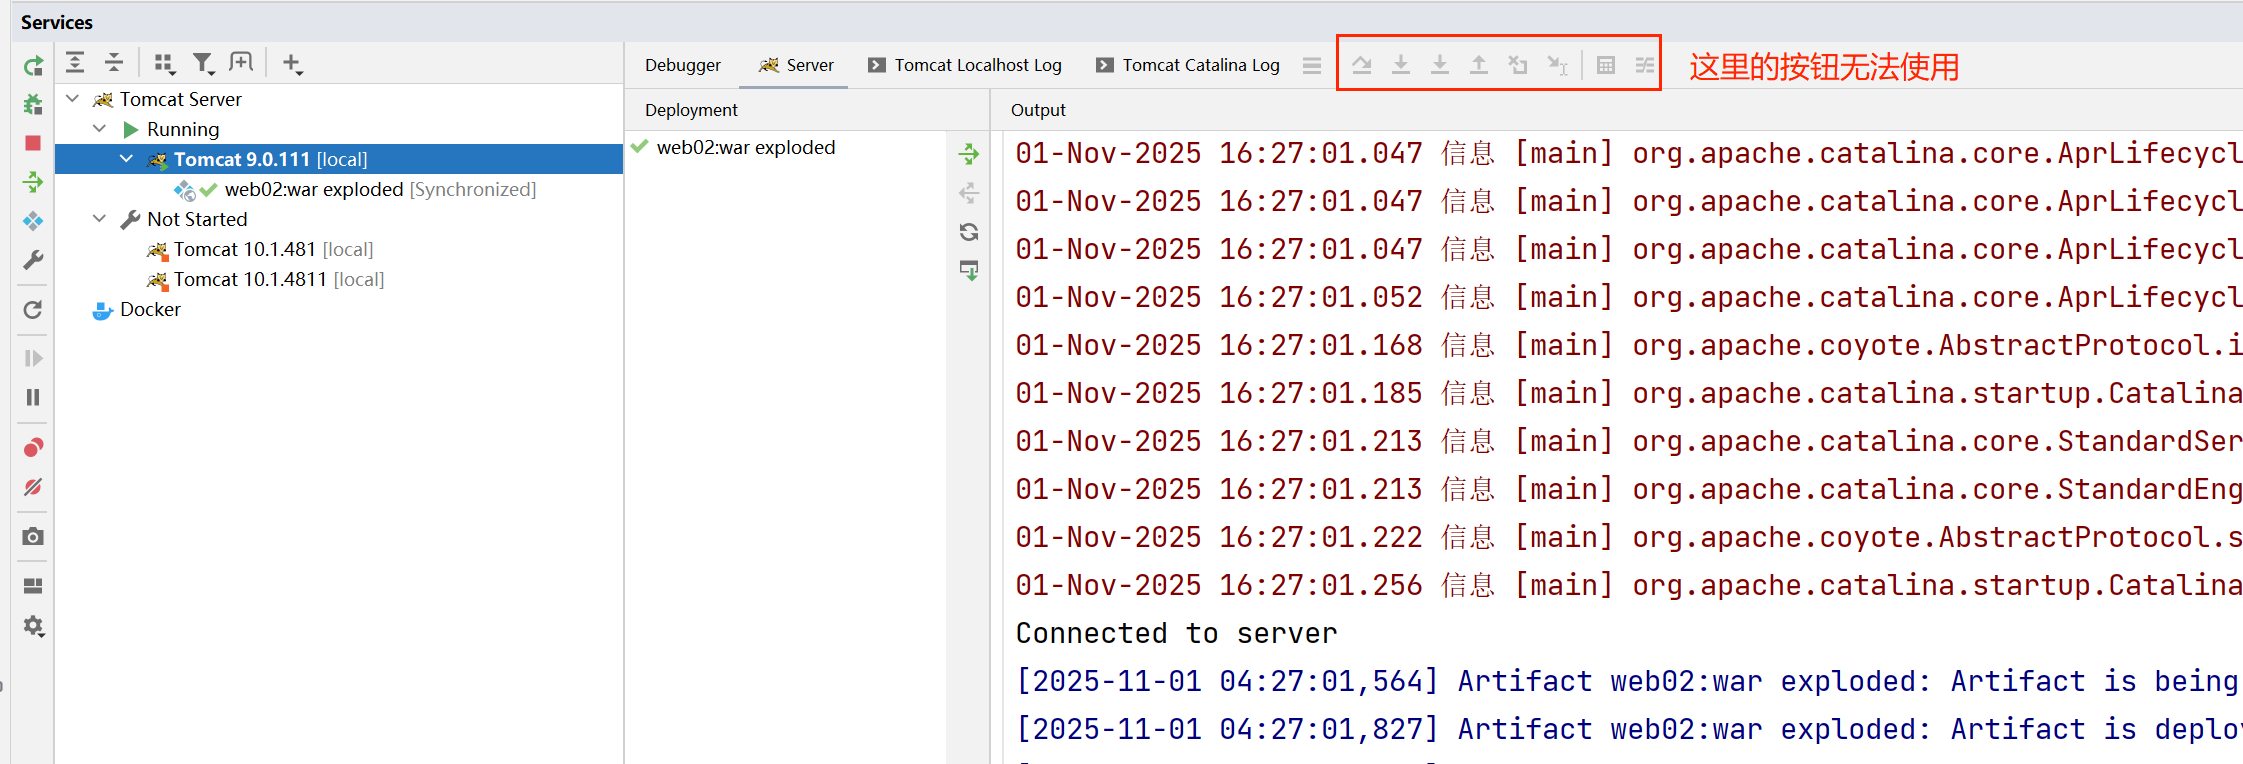Click the 16:27:01.168 log line
This screenshot has height=764, width=2243.
pyautogui.click(x=1629, y=345)
